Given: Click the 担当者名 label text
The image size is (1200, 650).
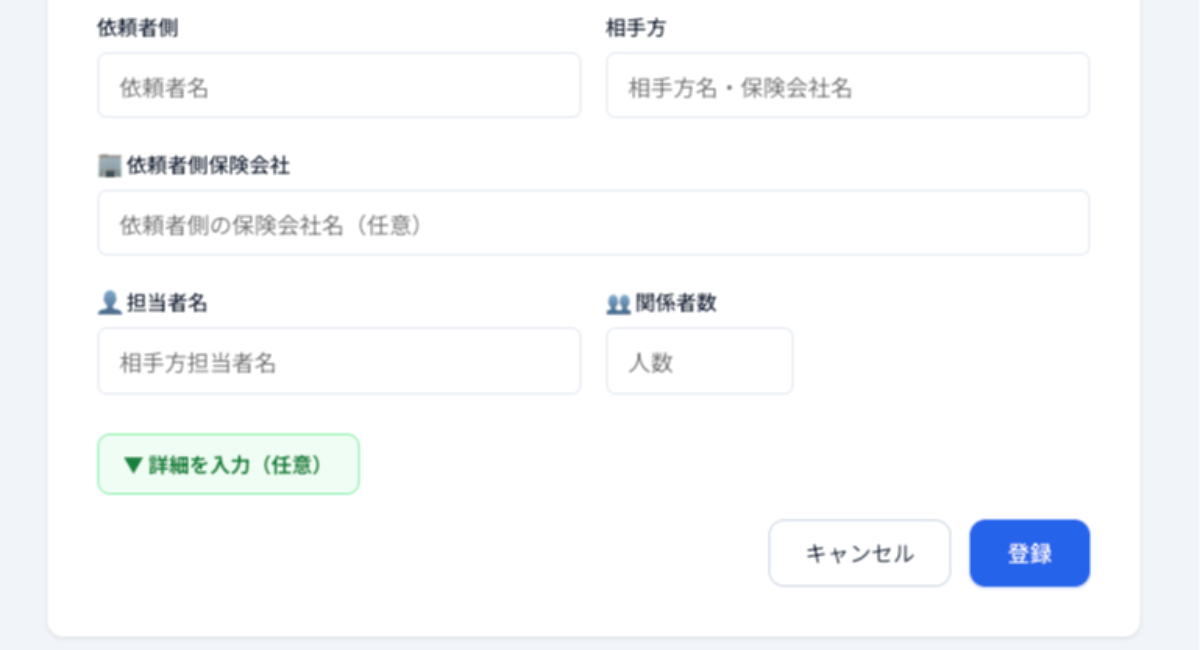Looking at the screenshot, I should pos(167,303).
